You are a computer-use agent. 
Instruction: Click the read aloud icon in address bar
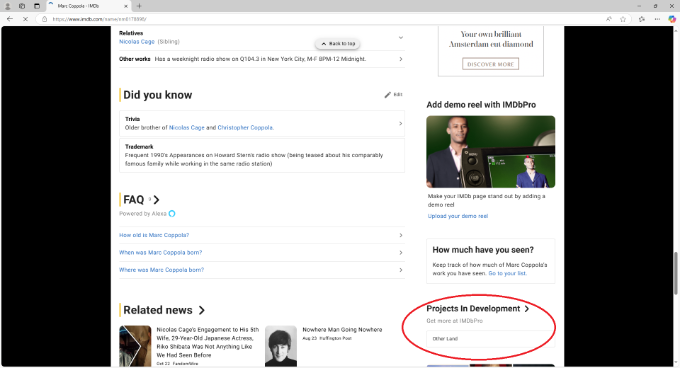point(609,19)
